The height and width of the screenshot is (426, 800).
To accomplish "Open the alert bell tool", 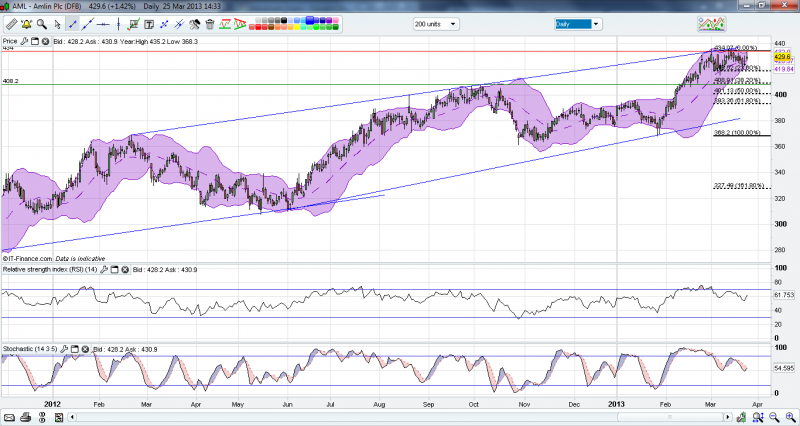I will pos(27,24).
